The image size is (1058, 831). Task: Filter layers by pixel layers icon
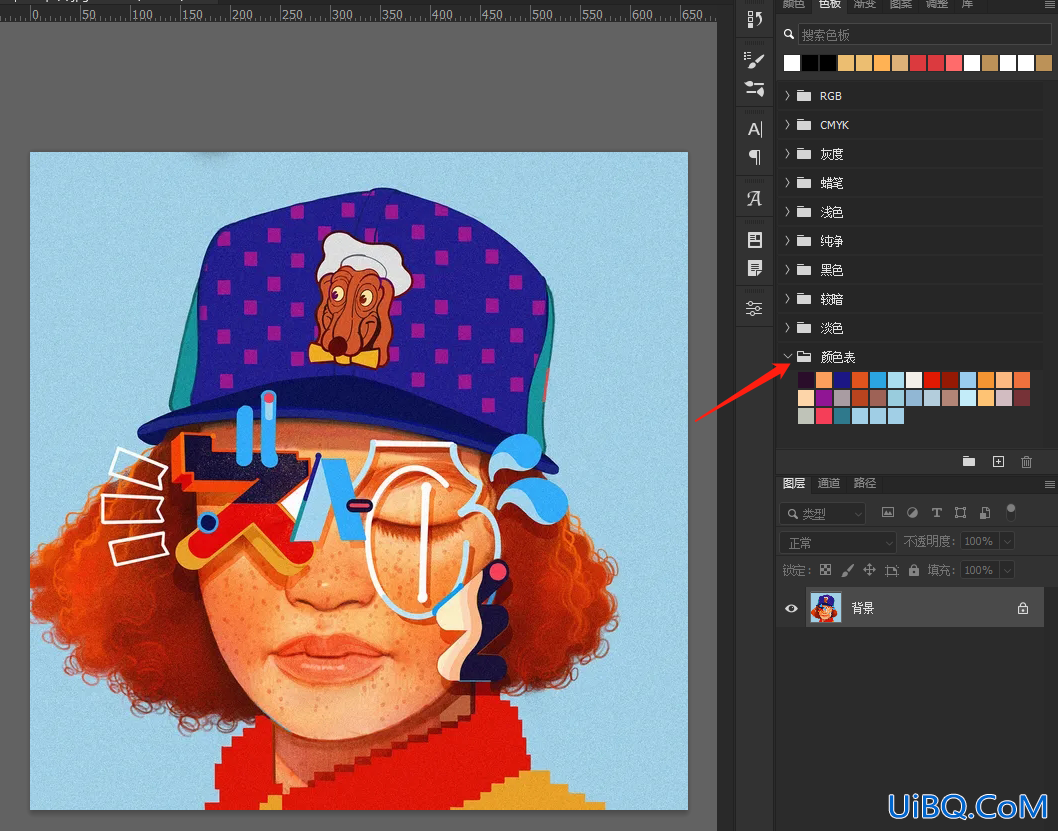(x=888, y=513)
